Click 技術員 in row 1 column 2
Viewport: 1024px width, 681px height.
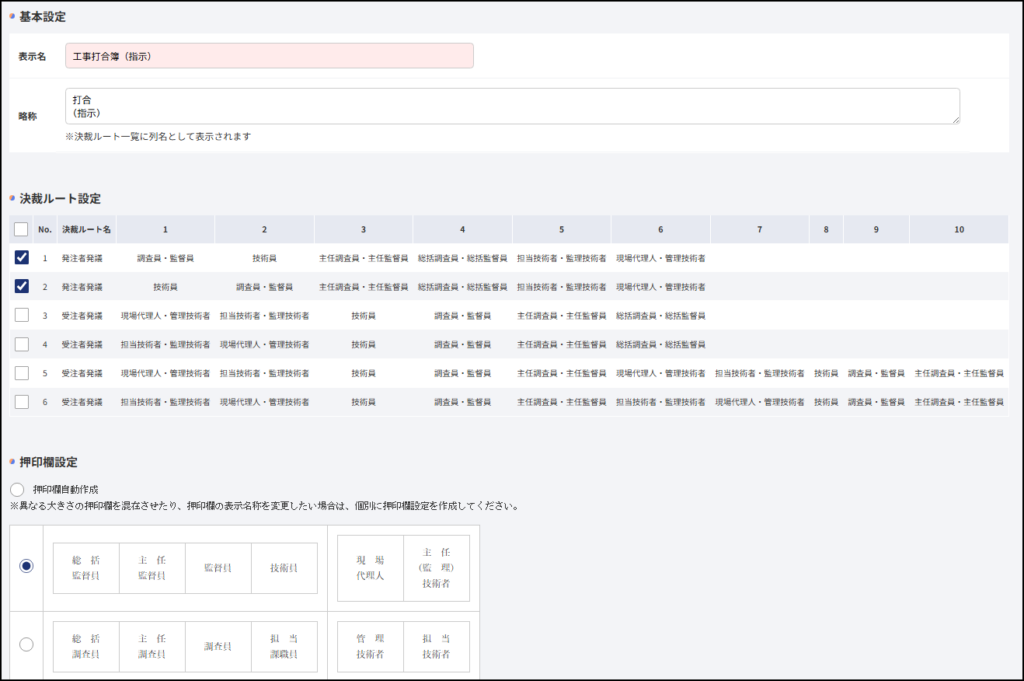(264, 258)
